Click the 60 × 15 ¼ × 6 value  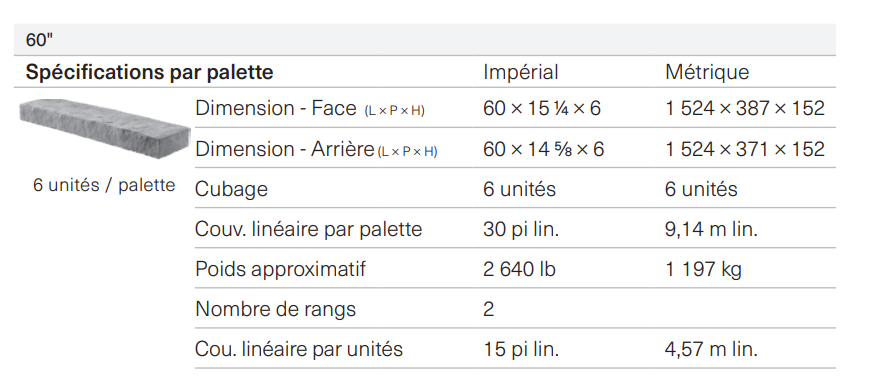(x=542, y=108)
